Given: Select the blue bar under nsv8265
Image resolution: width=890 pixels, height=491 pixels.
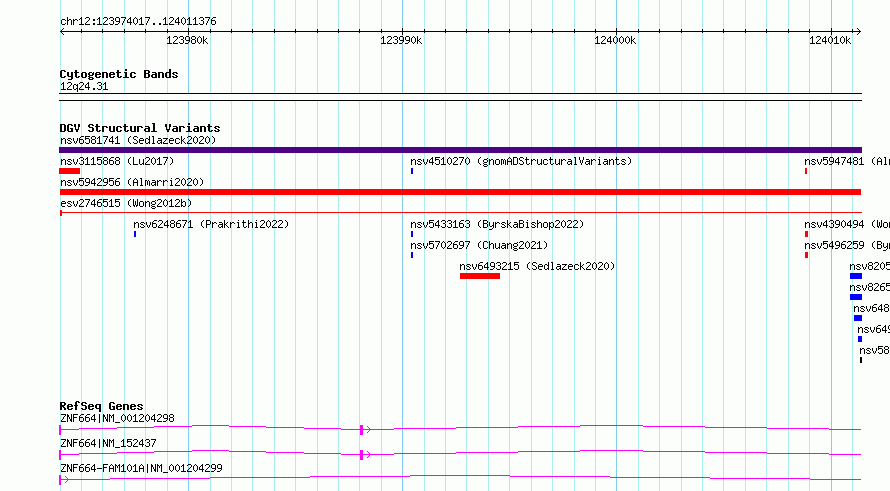Looking at the screenshot, I should [856, 297].
